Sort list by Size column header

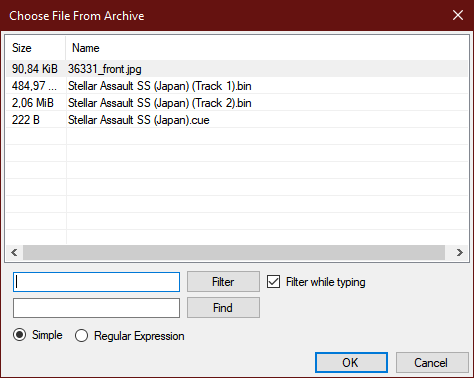point(36,48)
